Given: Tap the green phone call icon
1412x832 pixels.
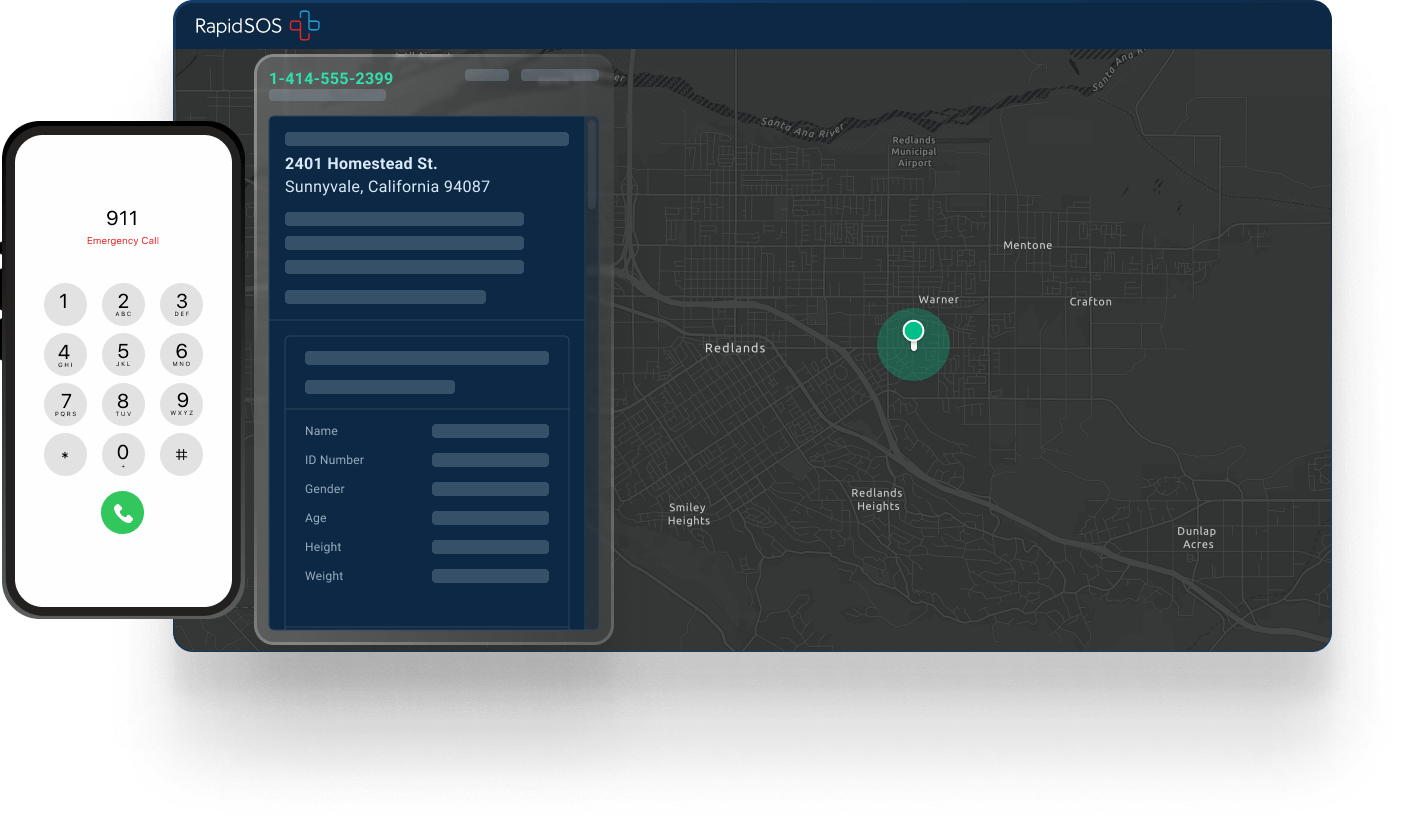Looking at the screenshot, I should pyautogui.click(x=122, y=512).
